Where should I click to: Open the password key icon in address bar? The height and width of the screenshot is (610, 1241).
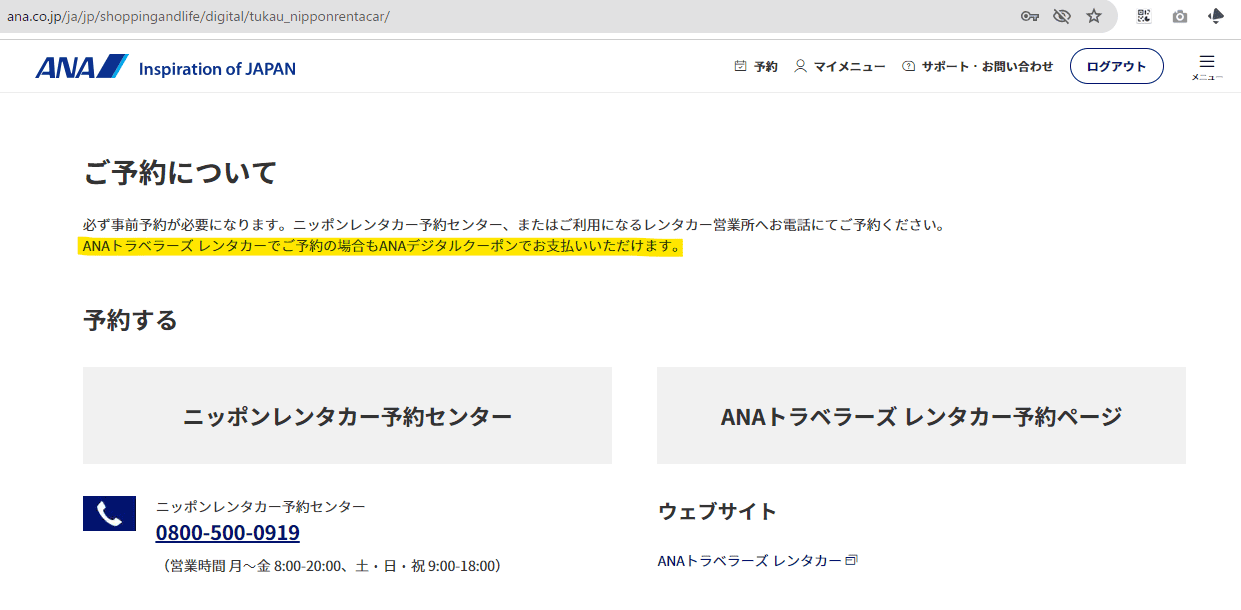point(1029,16)
